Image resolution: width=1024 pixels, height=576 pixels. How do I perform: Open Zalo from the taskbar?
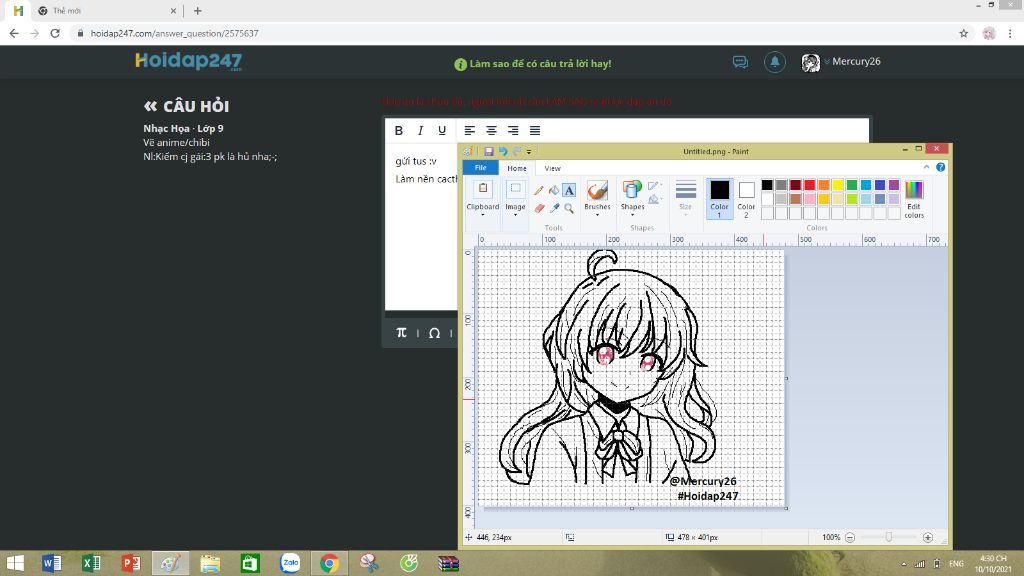(x=290, y=563)
